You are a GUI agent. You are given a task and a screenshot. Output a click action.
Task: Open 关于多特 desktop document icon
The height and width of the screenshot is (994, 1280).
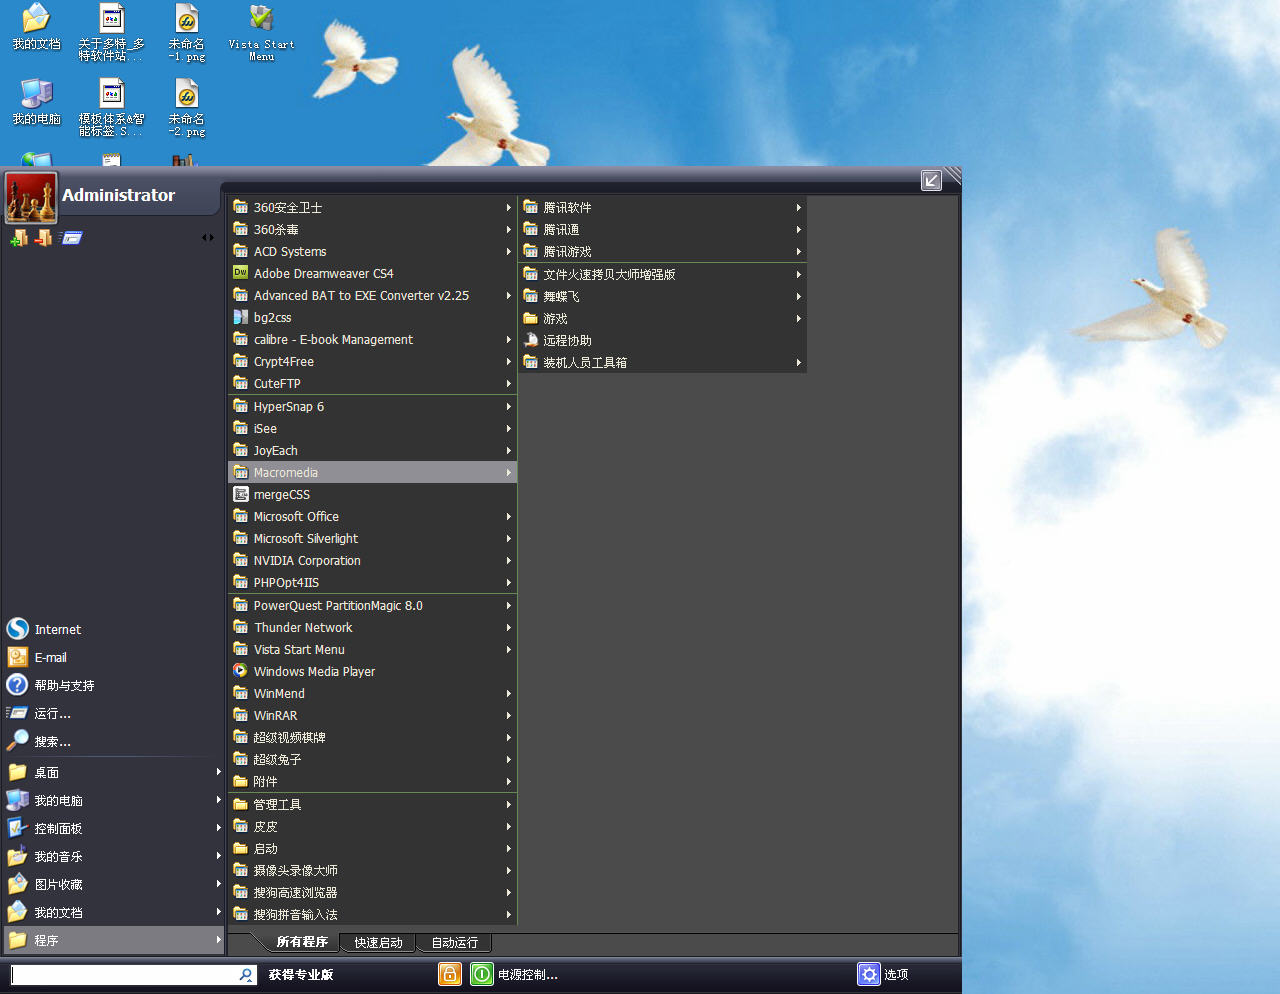[111, 33]
